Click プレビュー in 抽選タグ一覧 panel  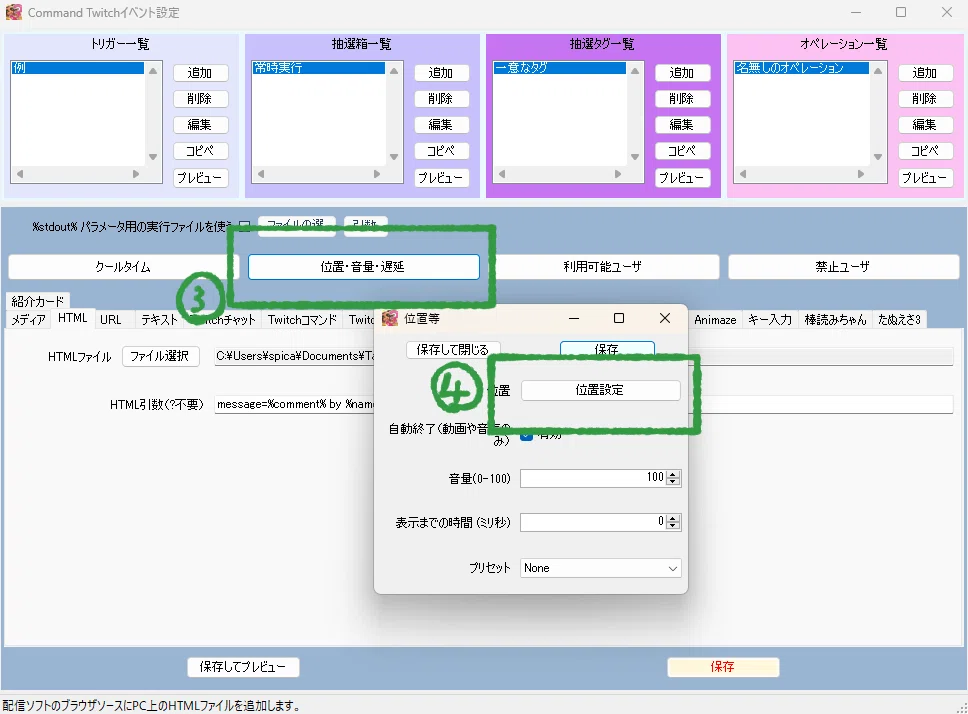point(682,178)
